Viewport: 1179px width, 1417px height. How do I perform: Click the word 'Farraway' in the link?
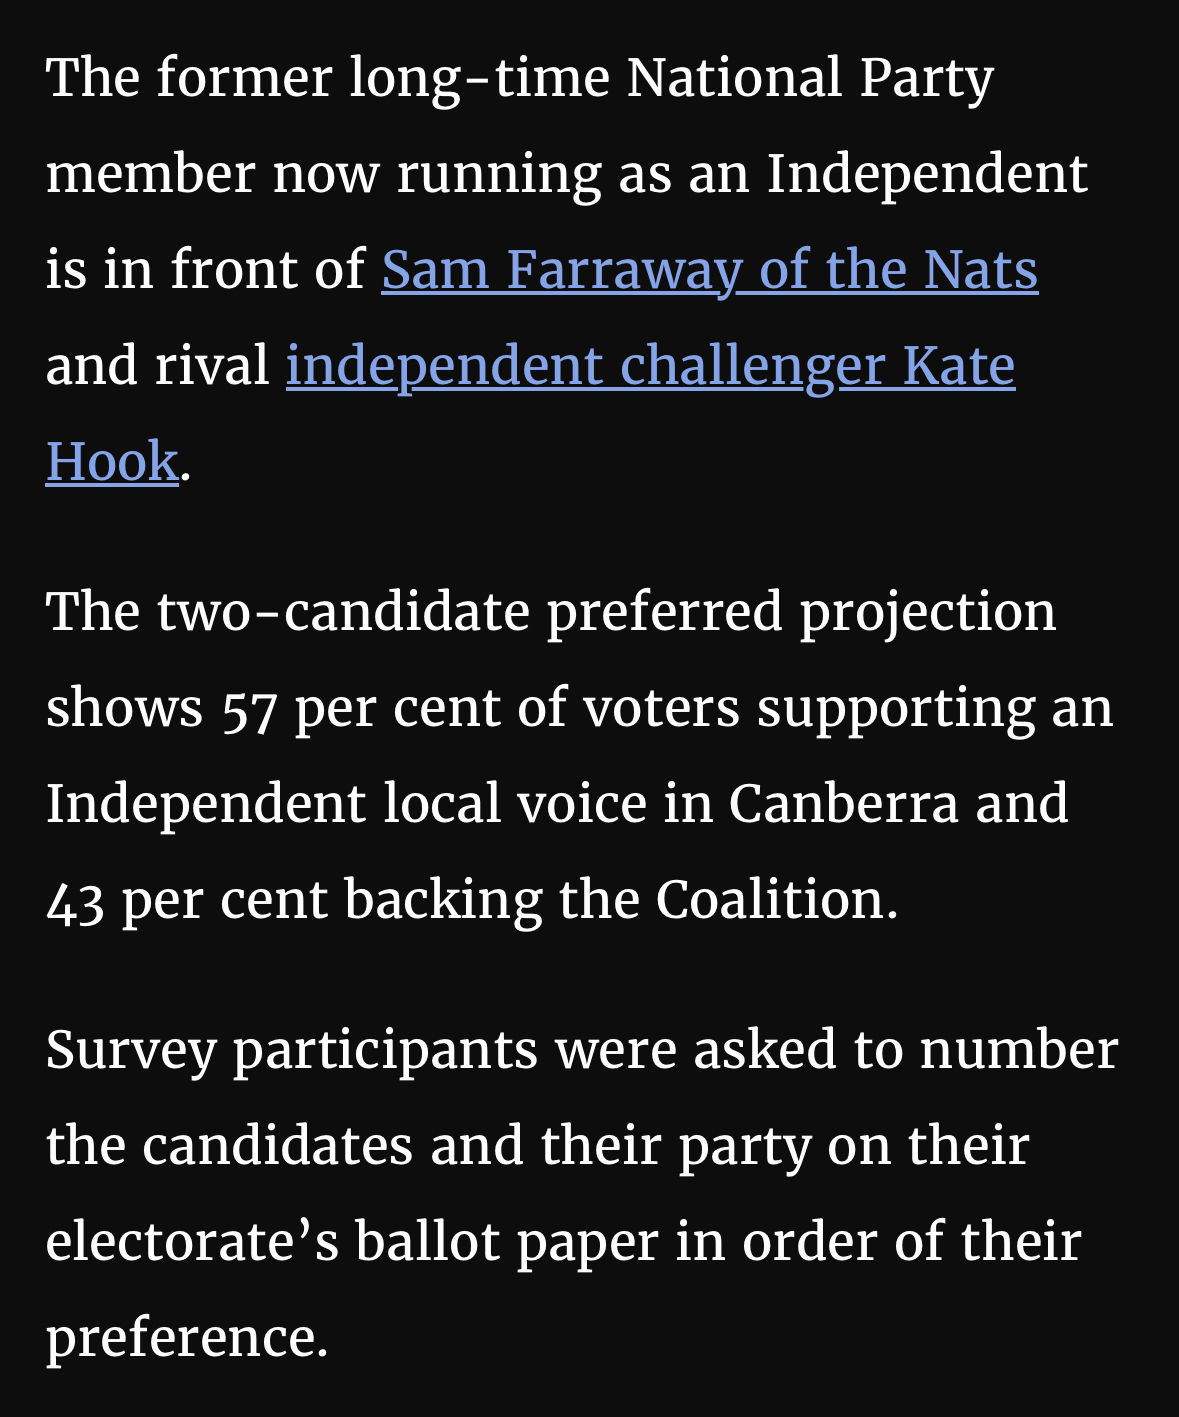[623, 270]
